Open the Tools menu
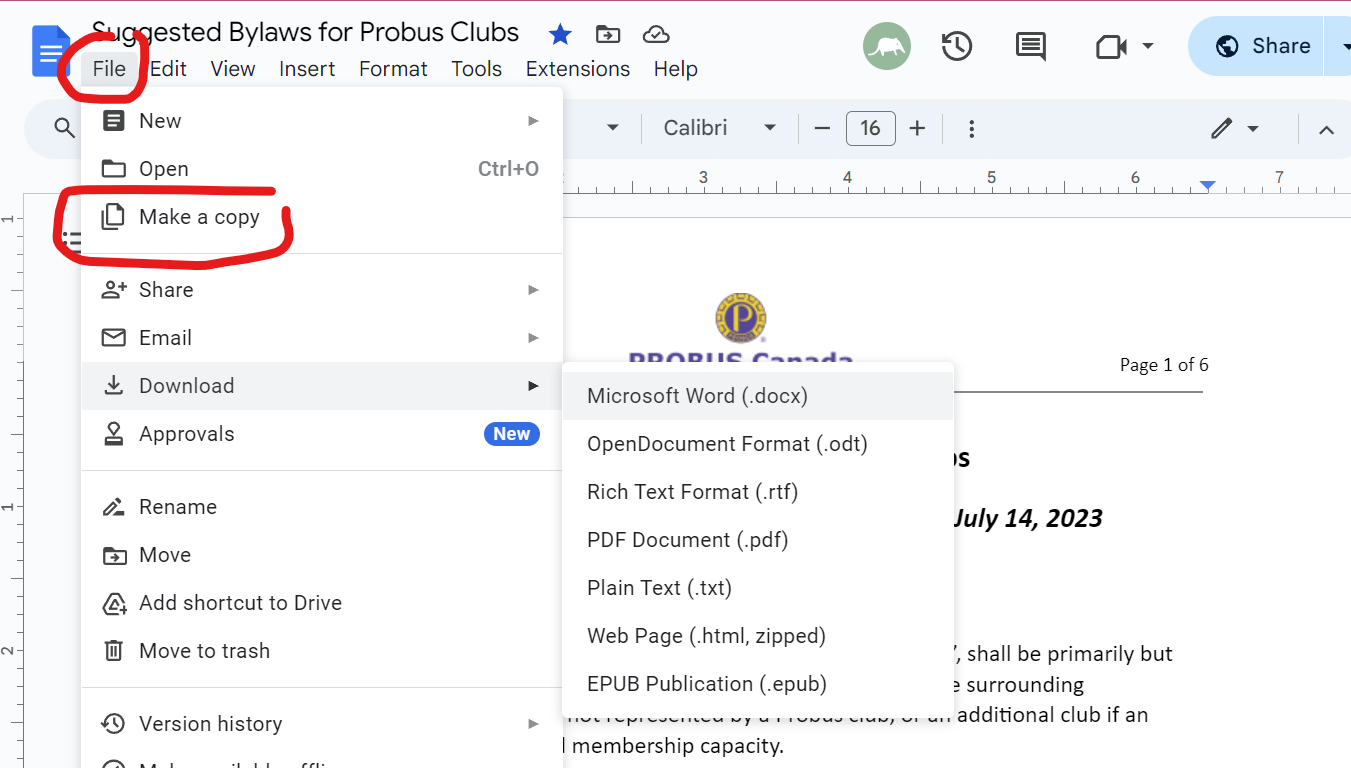Image resolution: width=1351 pixels, height=768 pixels. (x=476, y=69)
